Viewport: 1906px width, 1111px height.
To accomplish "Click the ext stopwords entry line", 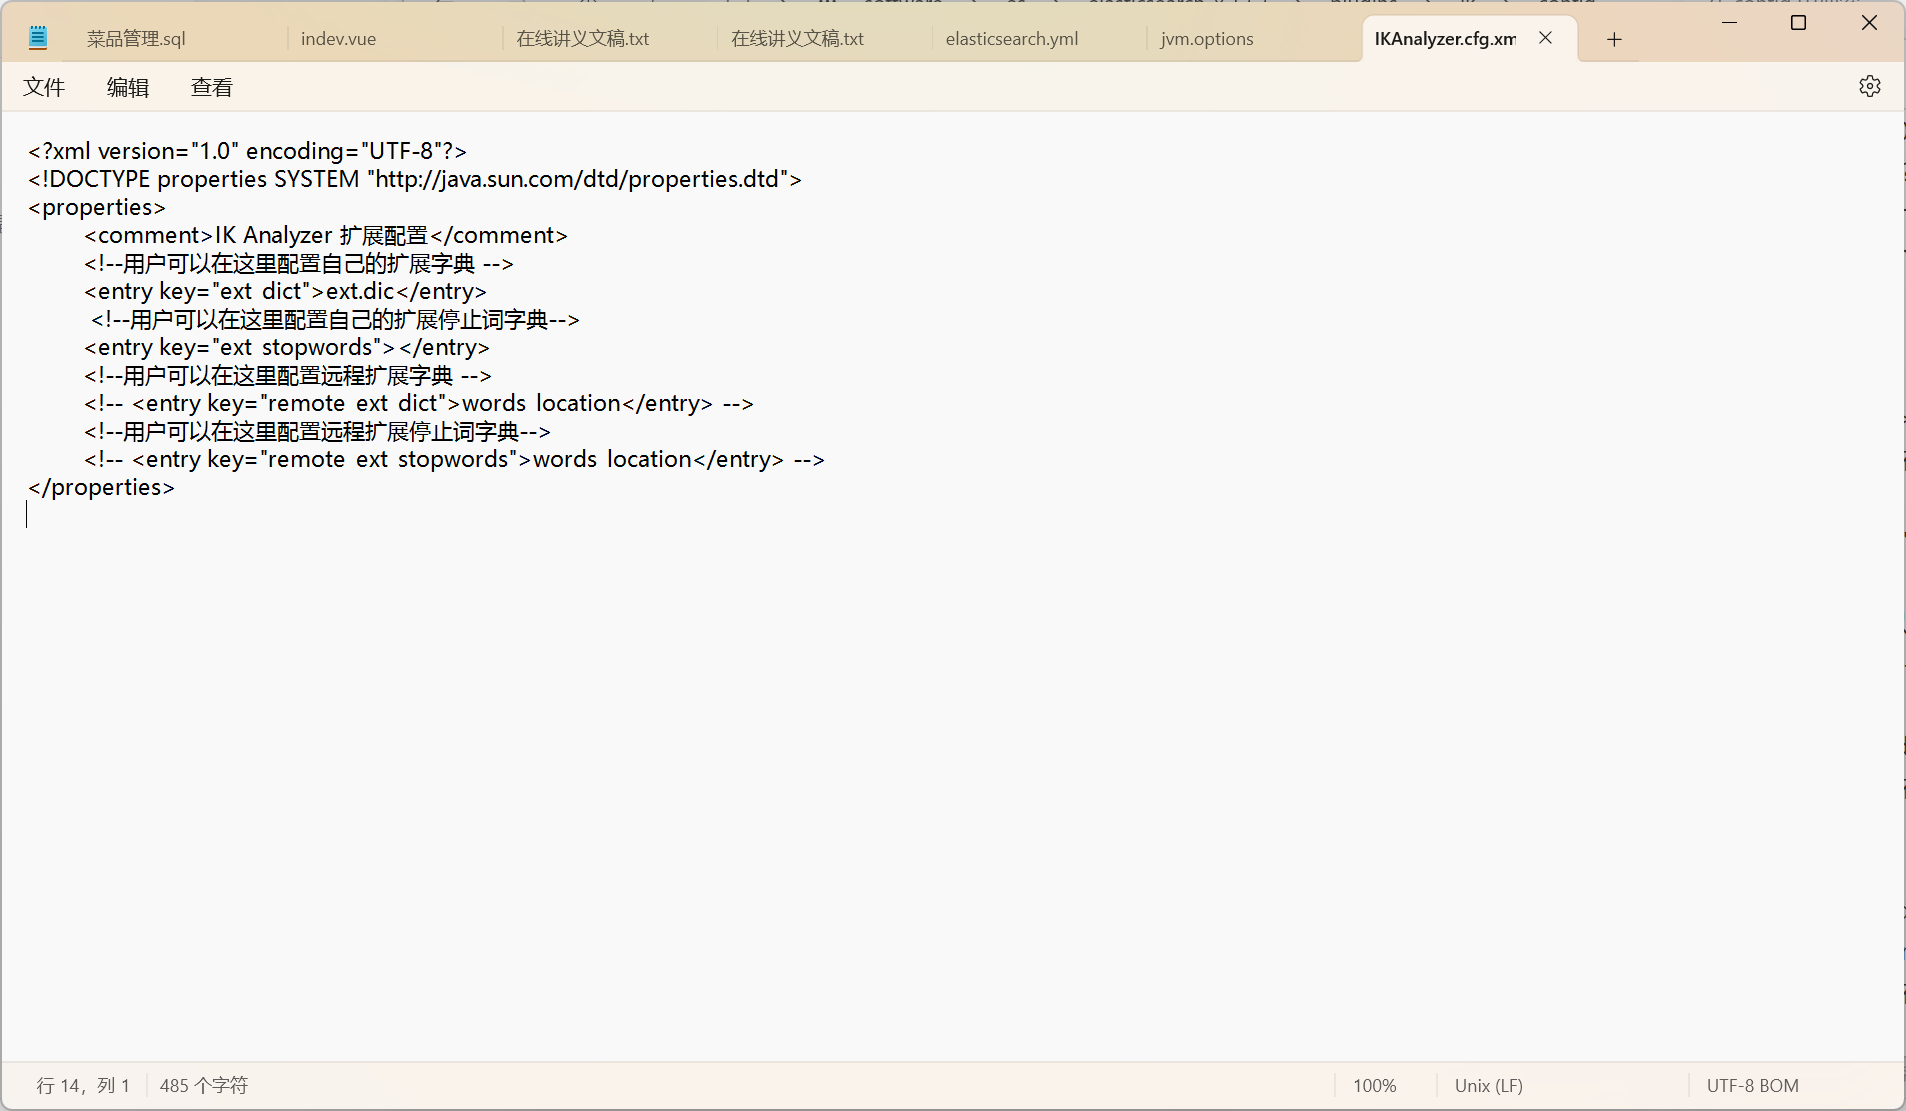I will (x=287, y=347).
